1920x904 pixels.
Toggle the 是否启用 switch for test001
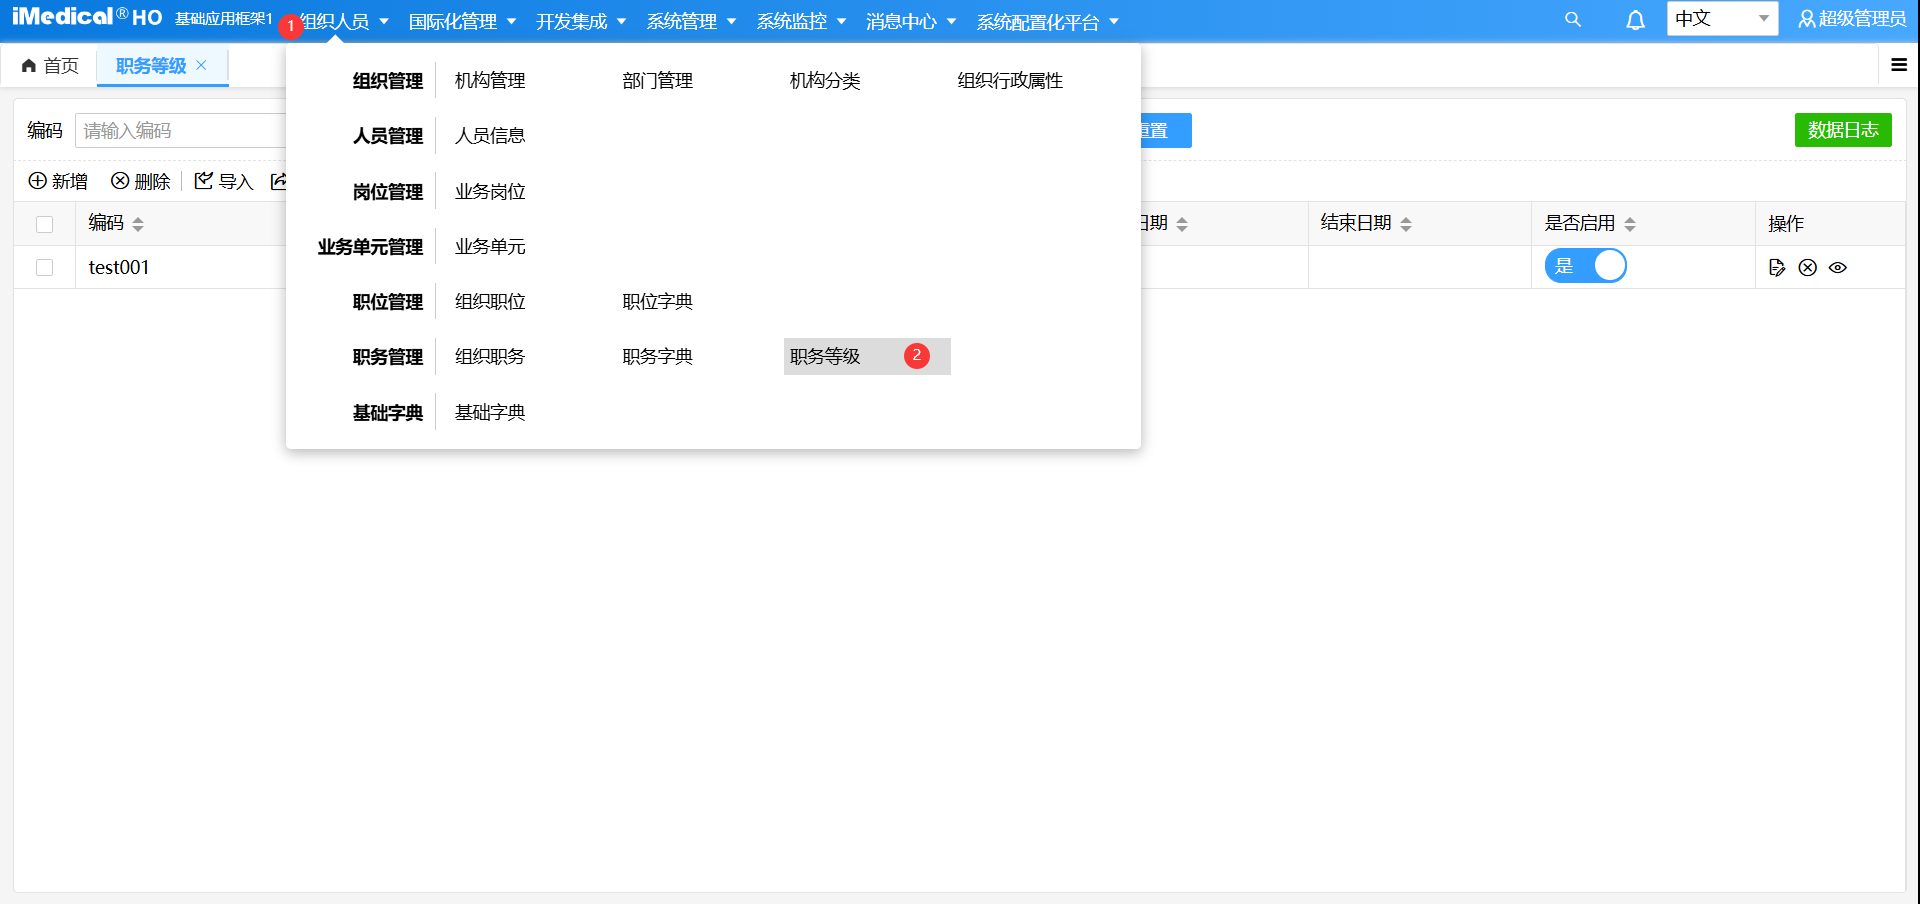1585,266
